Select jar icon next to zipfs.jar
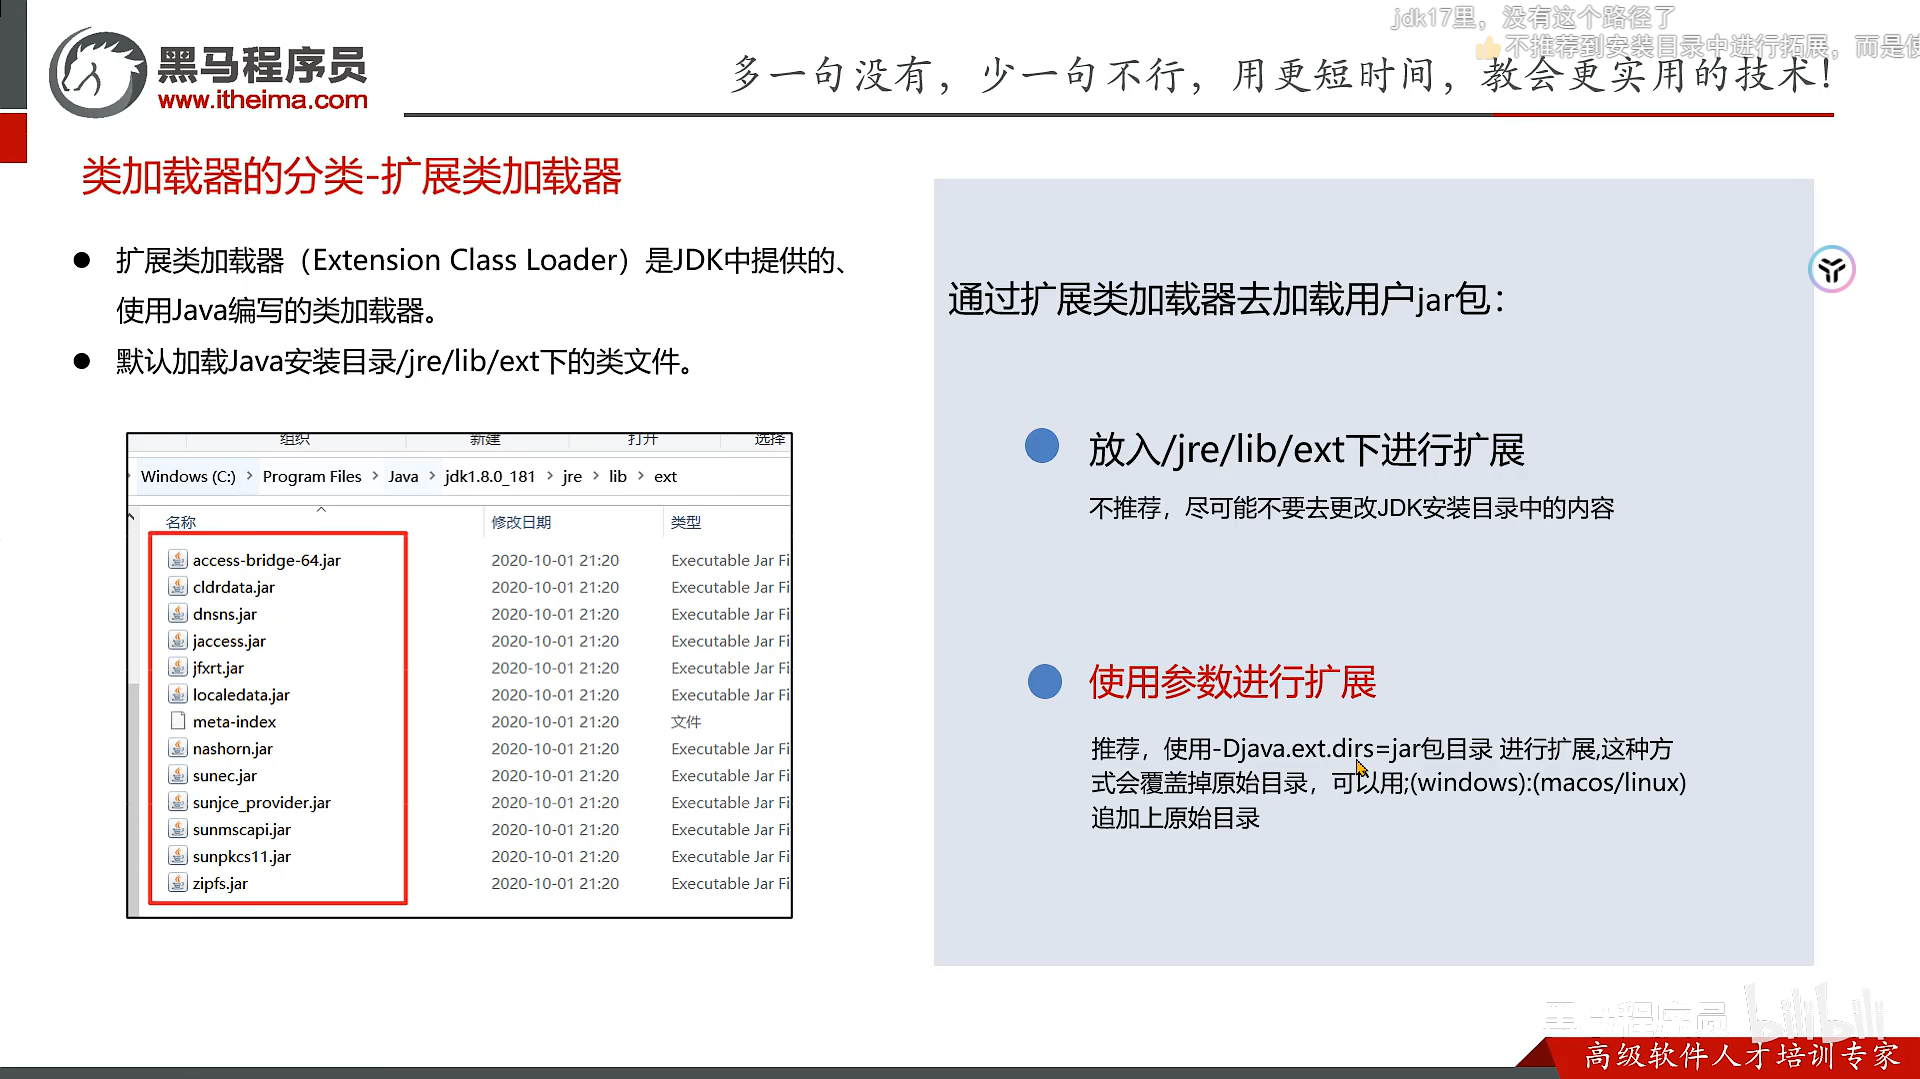The image size is (1920, 1079). coord(178,883)
